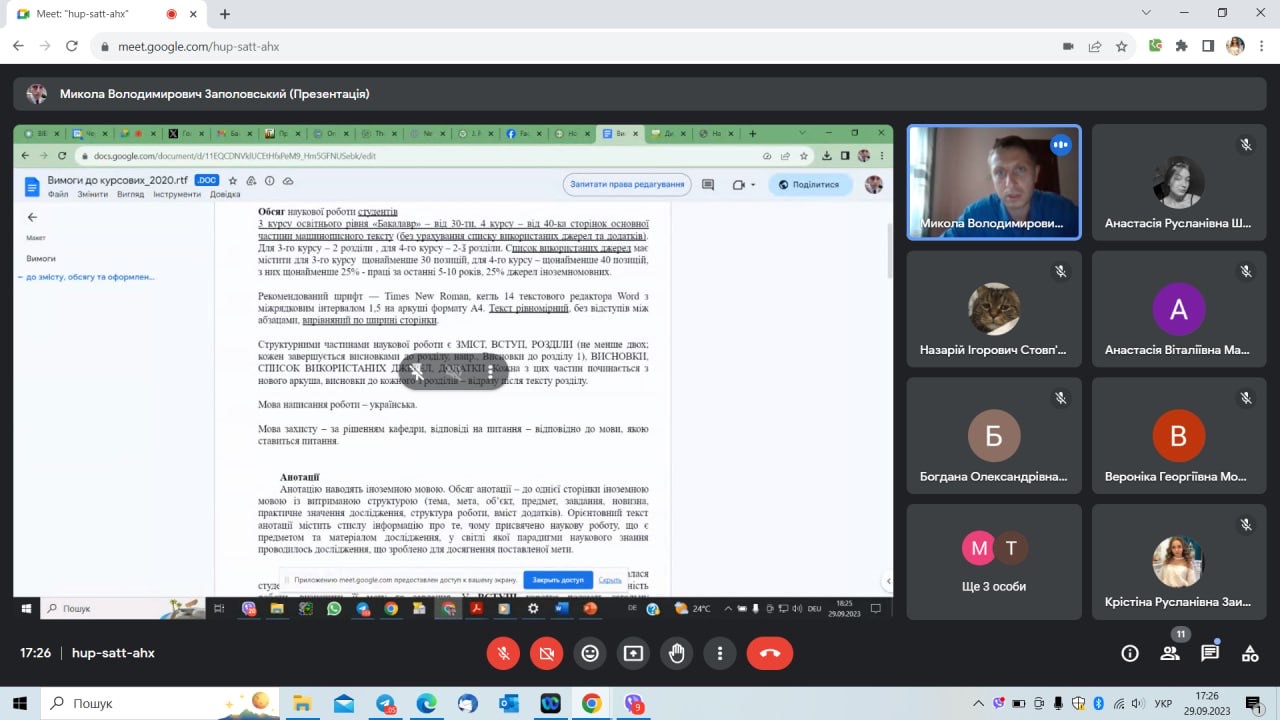Viewport: 1280px width, 720px height.
Task: Click the present screen button
Action: point(633,653)
